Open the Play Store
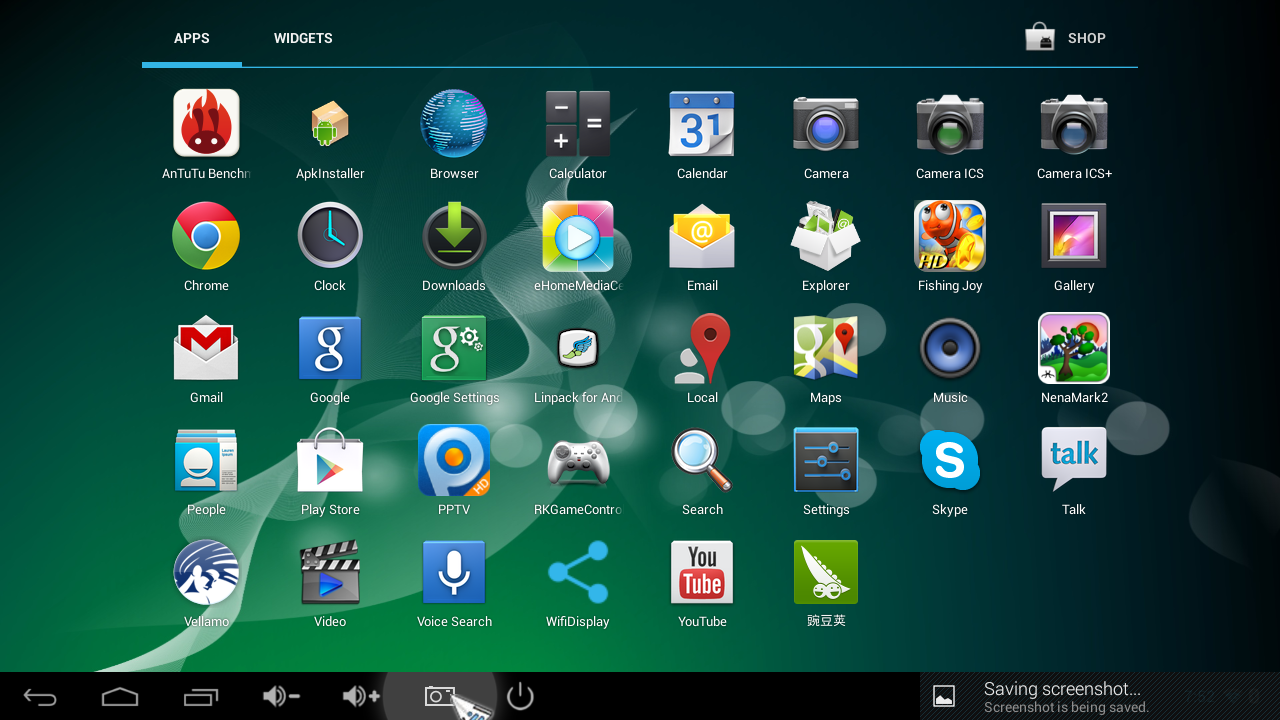The image size is (1280, 720). coord(330,460)
